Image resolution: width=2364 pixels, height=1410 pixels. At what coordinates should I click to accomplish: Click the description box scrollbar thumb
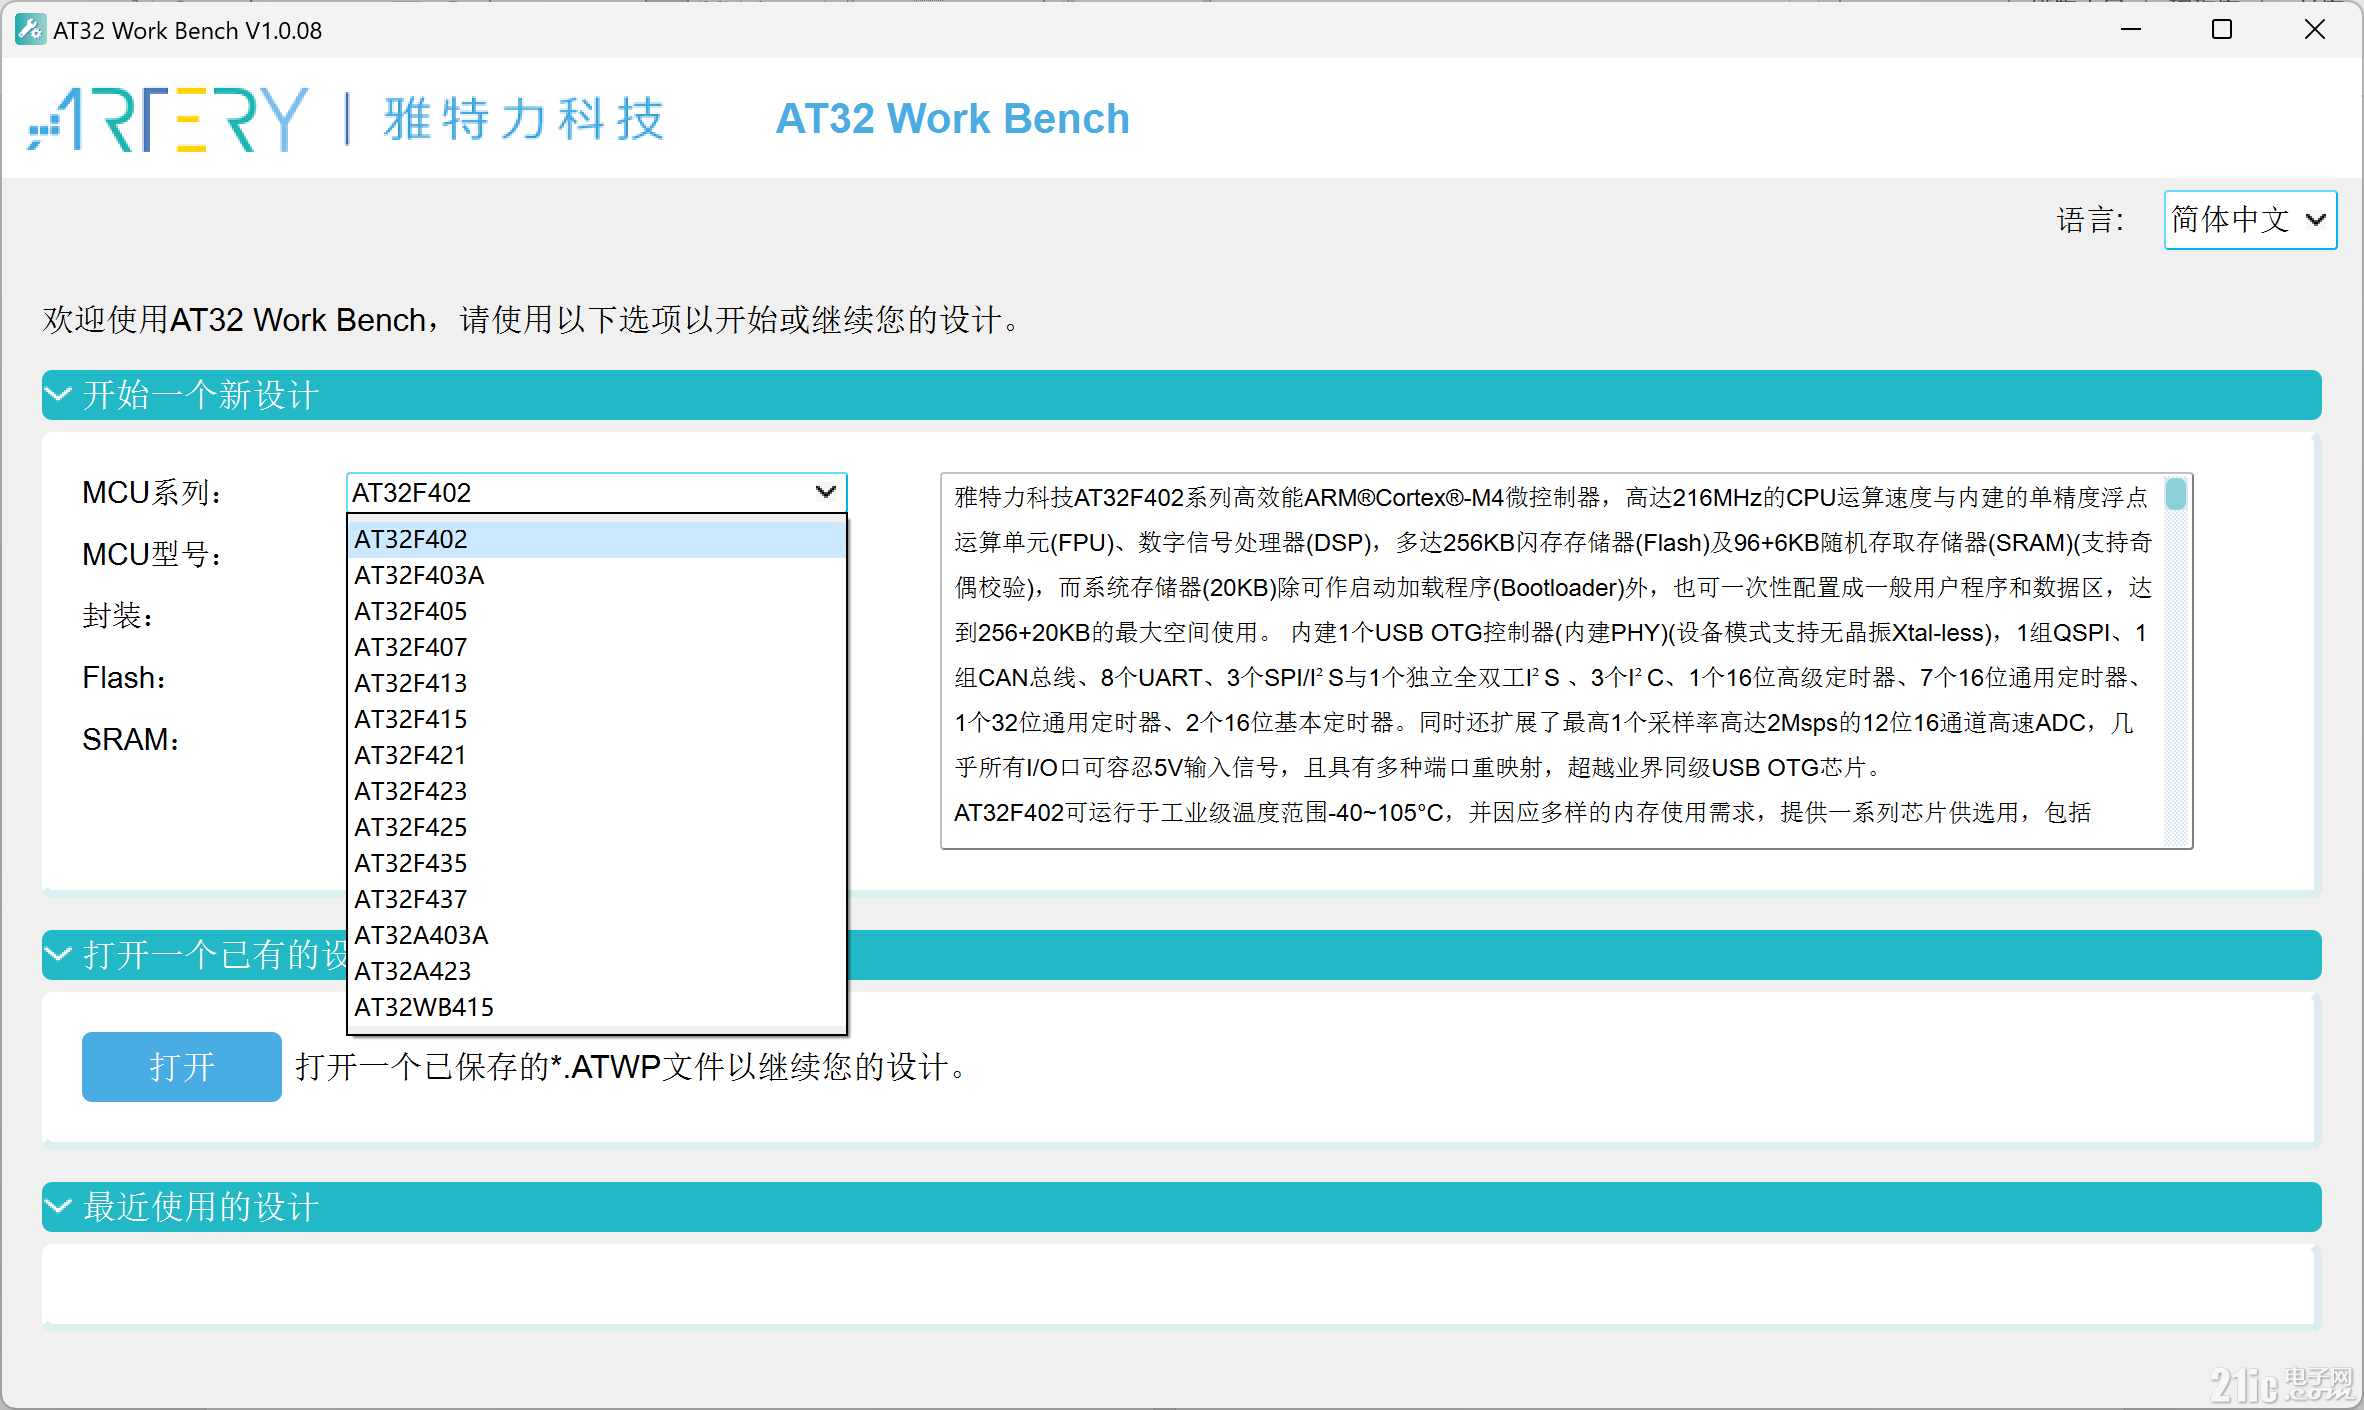[x=2175, y=494]
